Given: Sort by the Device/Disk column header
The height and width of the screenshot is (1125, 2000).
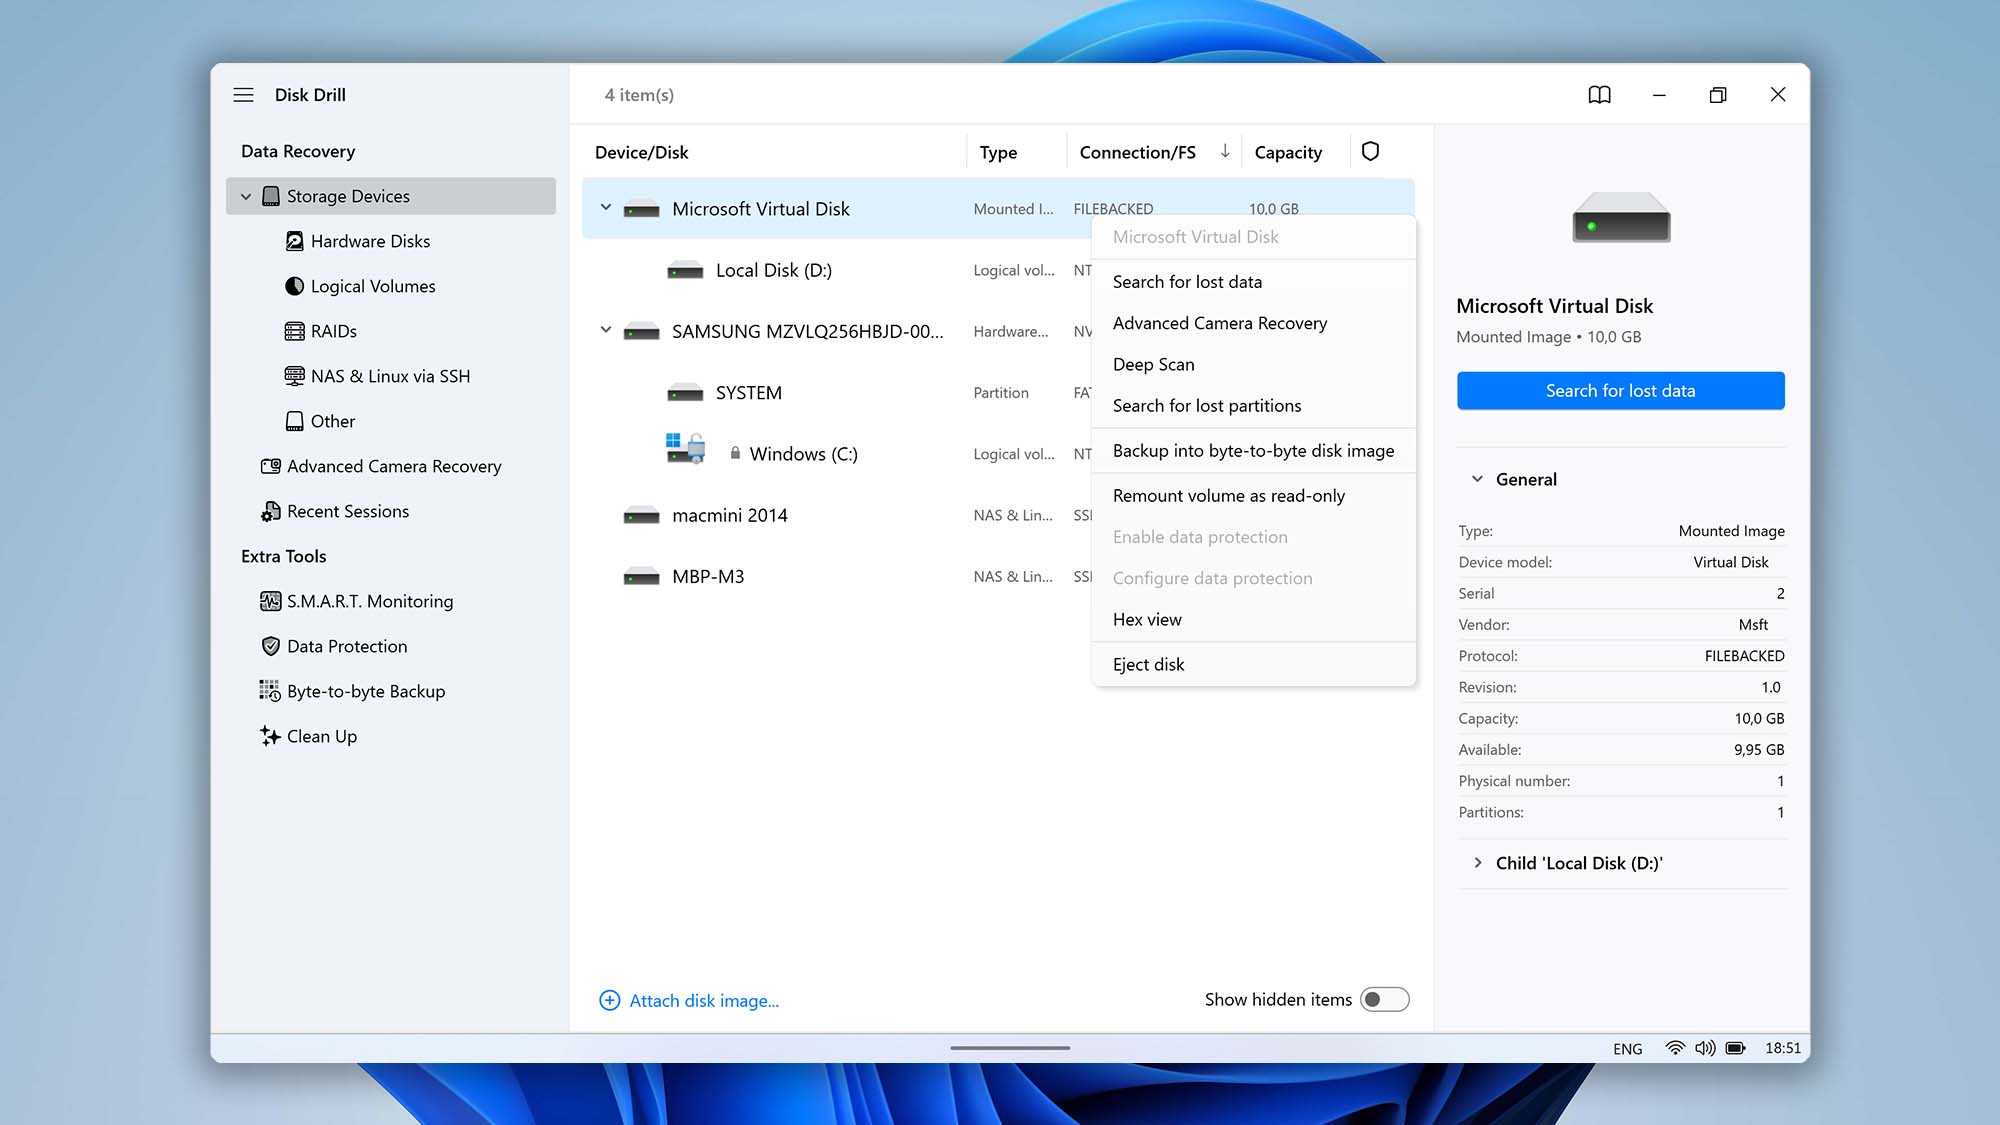Looking at the screenshot, I should click(x=641, y=152).
